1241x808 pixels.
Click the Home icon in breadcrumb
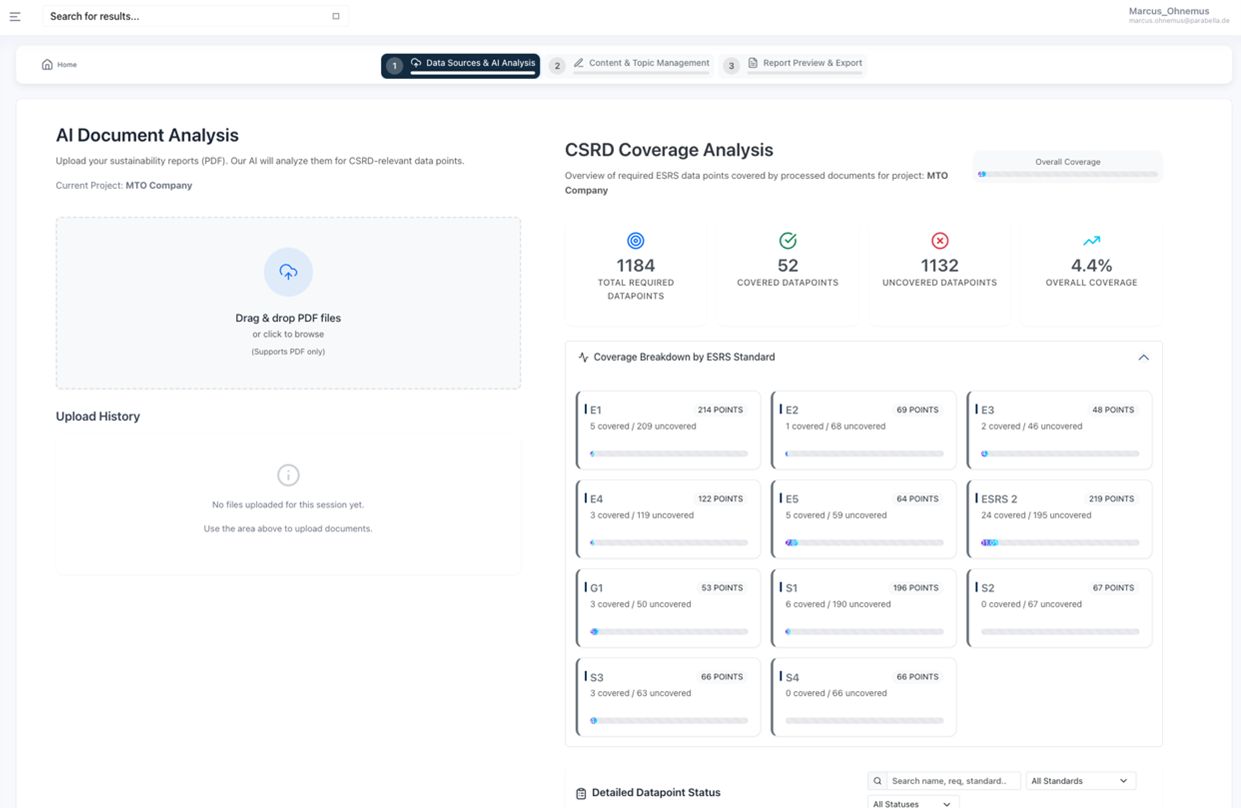pos(47,65)
